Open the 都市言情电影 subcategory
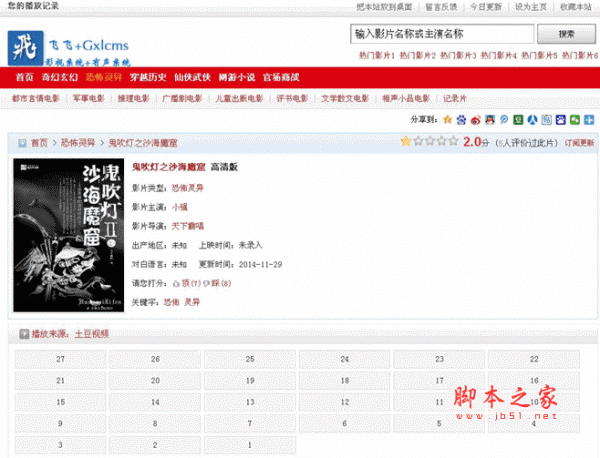Viewport: 600px width, 458px height. pos(36,98)
